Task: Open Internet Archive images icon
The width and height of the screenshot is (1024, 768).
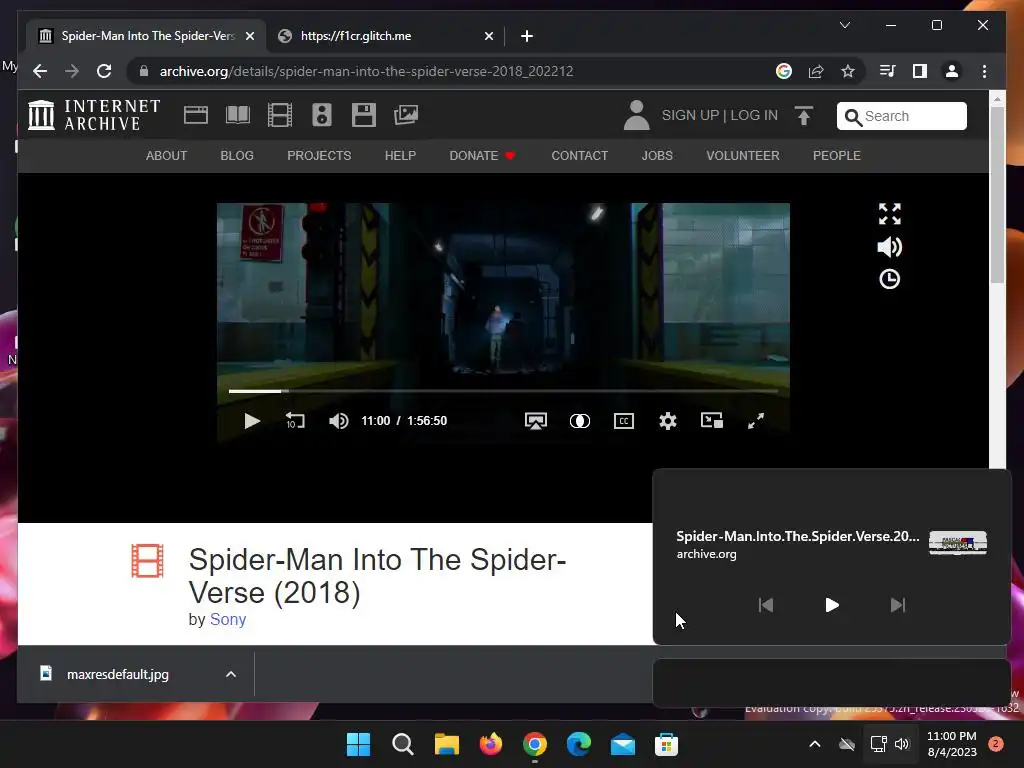Action: pos(406,116)
